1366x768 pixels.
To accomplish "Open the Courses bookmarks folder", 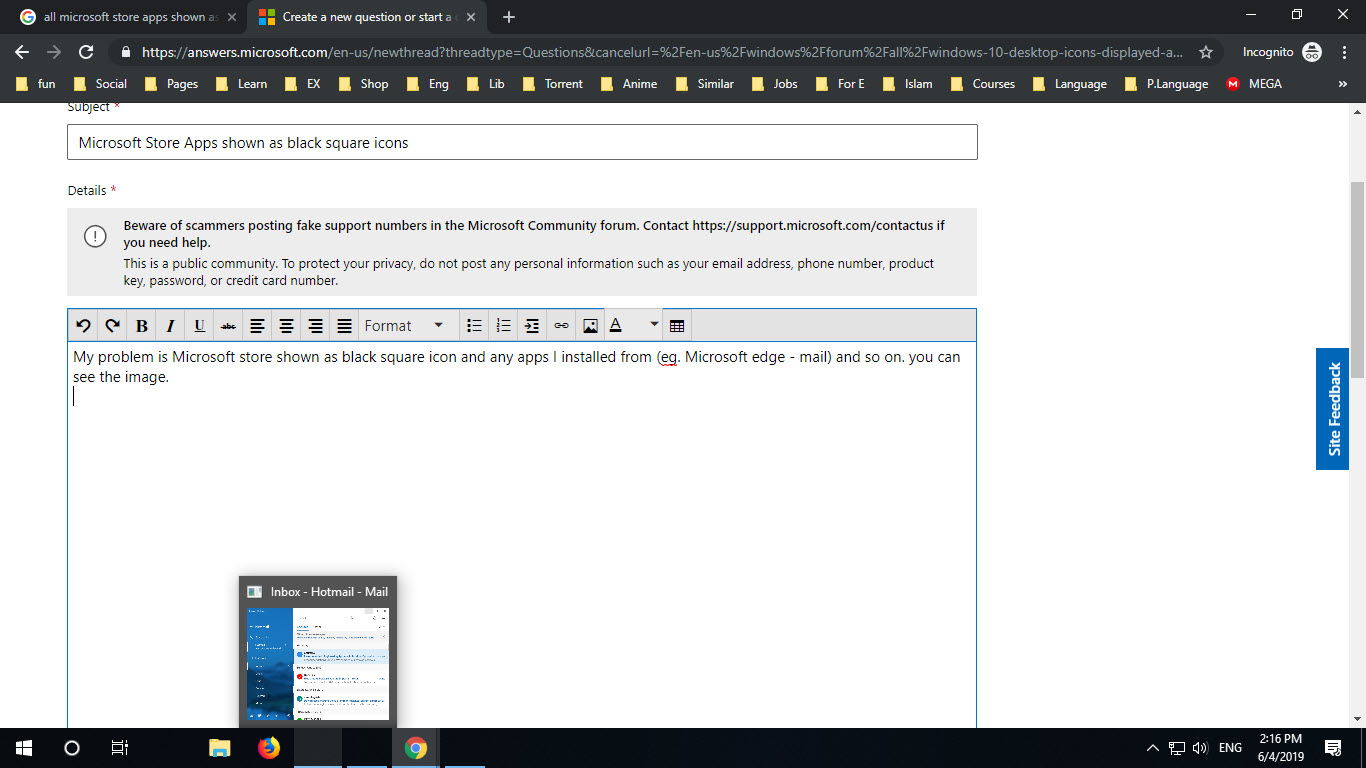I will click(x=982, y=84).
